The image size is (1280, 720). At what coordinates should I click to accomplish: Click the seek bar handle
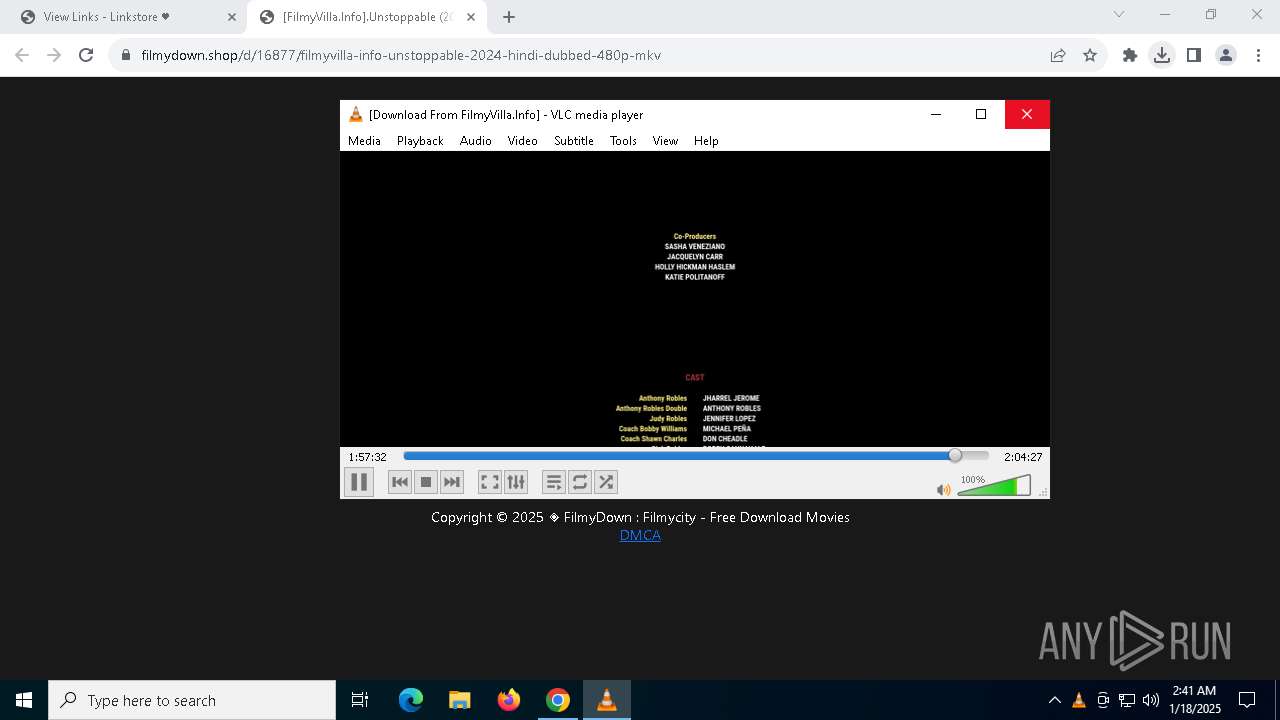pyautogui.click(x=955, y=456)
